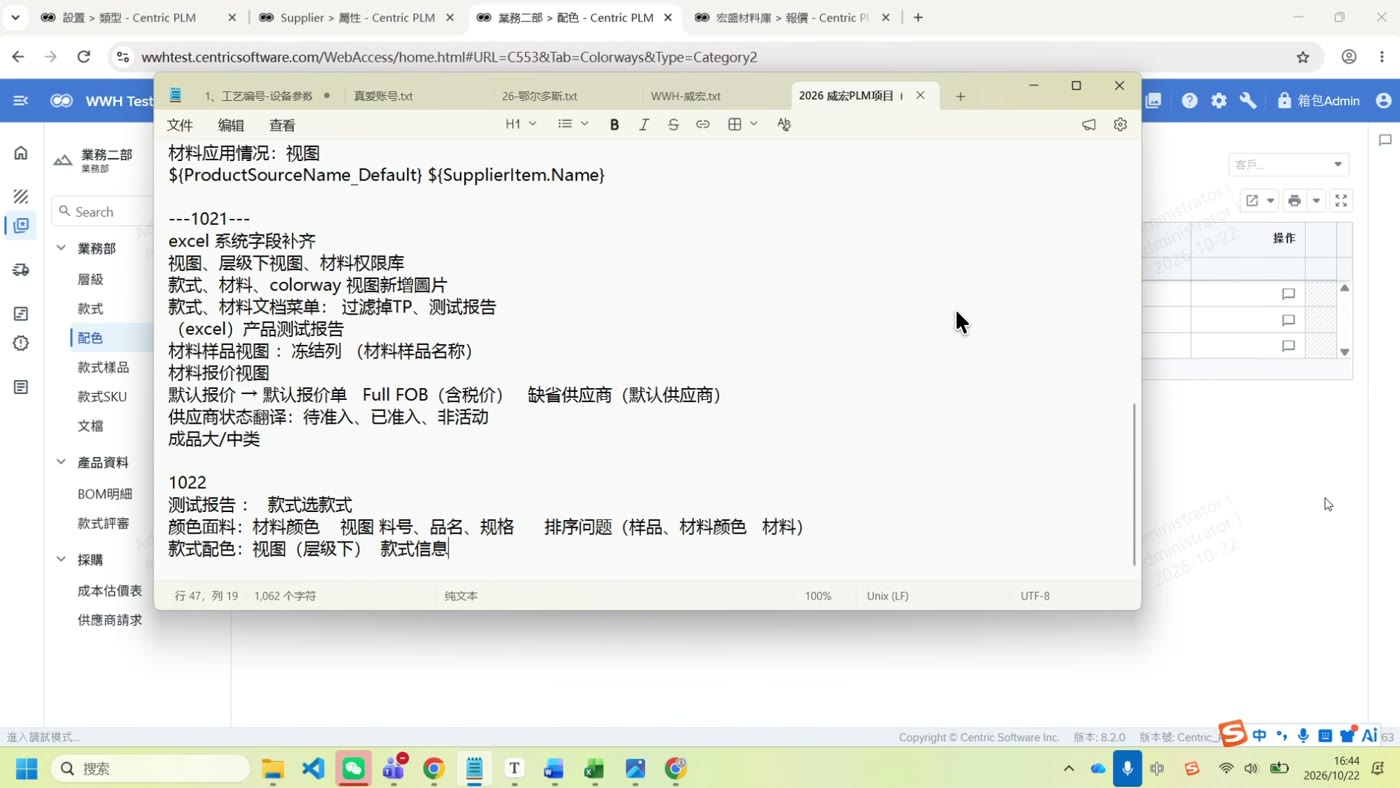The width and height of the screenshot is (1400, 788).
Task: Collapse the 業務部 tree section
Action: pyautogui.click(x=61, y=248)
